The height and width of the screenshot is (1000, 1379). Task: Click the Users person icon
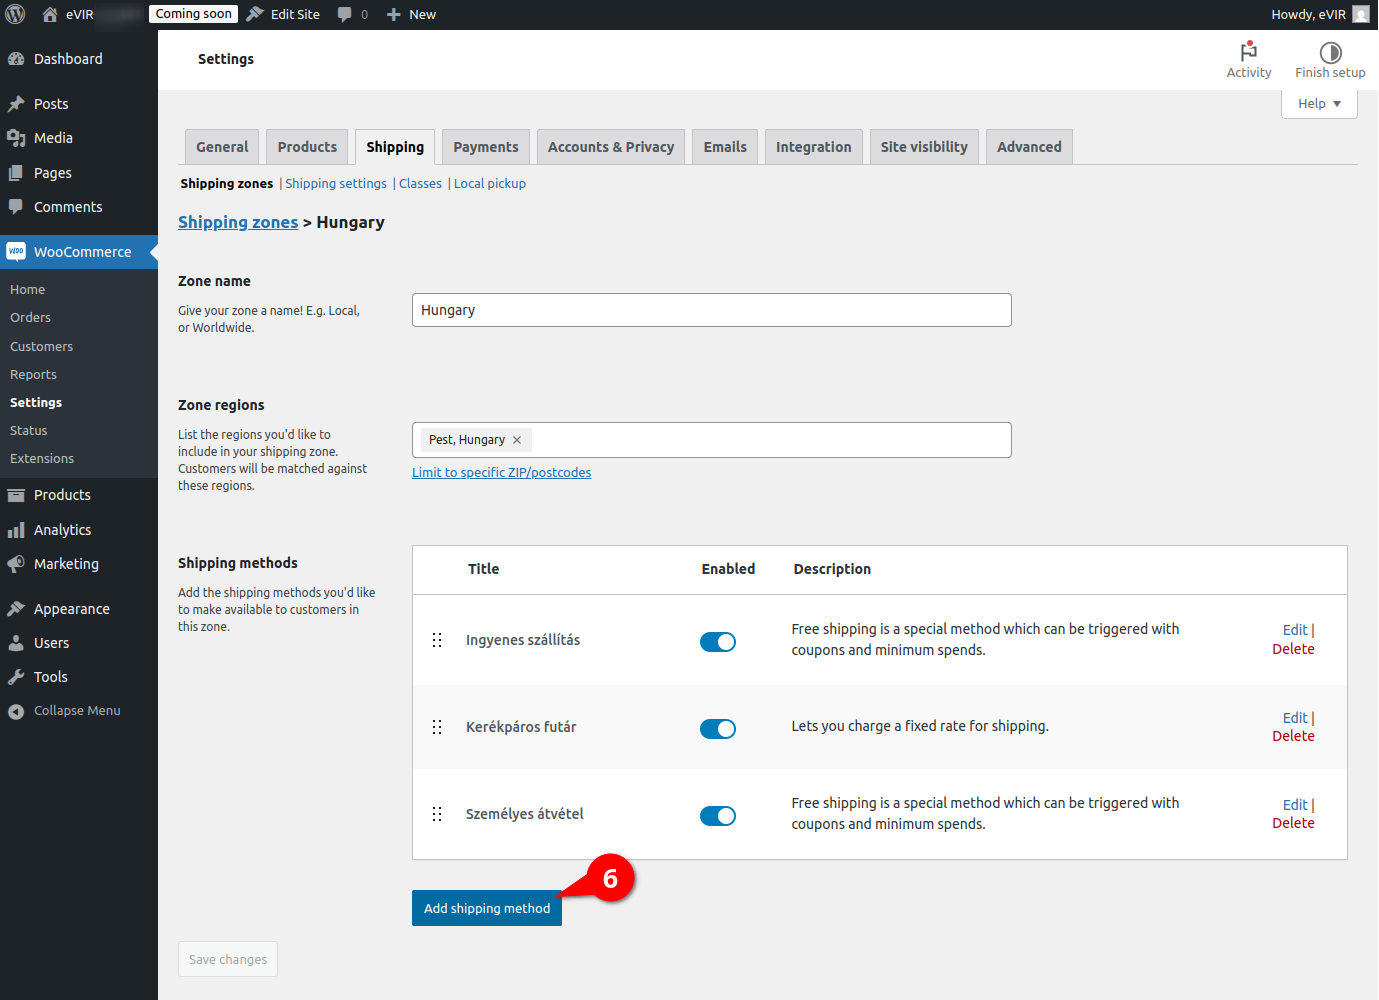point(16,643)
